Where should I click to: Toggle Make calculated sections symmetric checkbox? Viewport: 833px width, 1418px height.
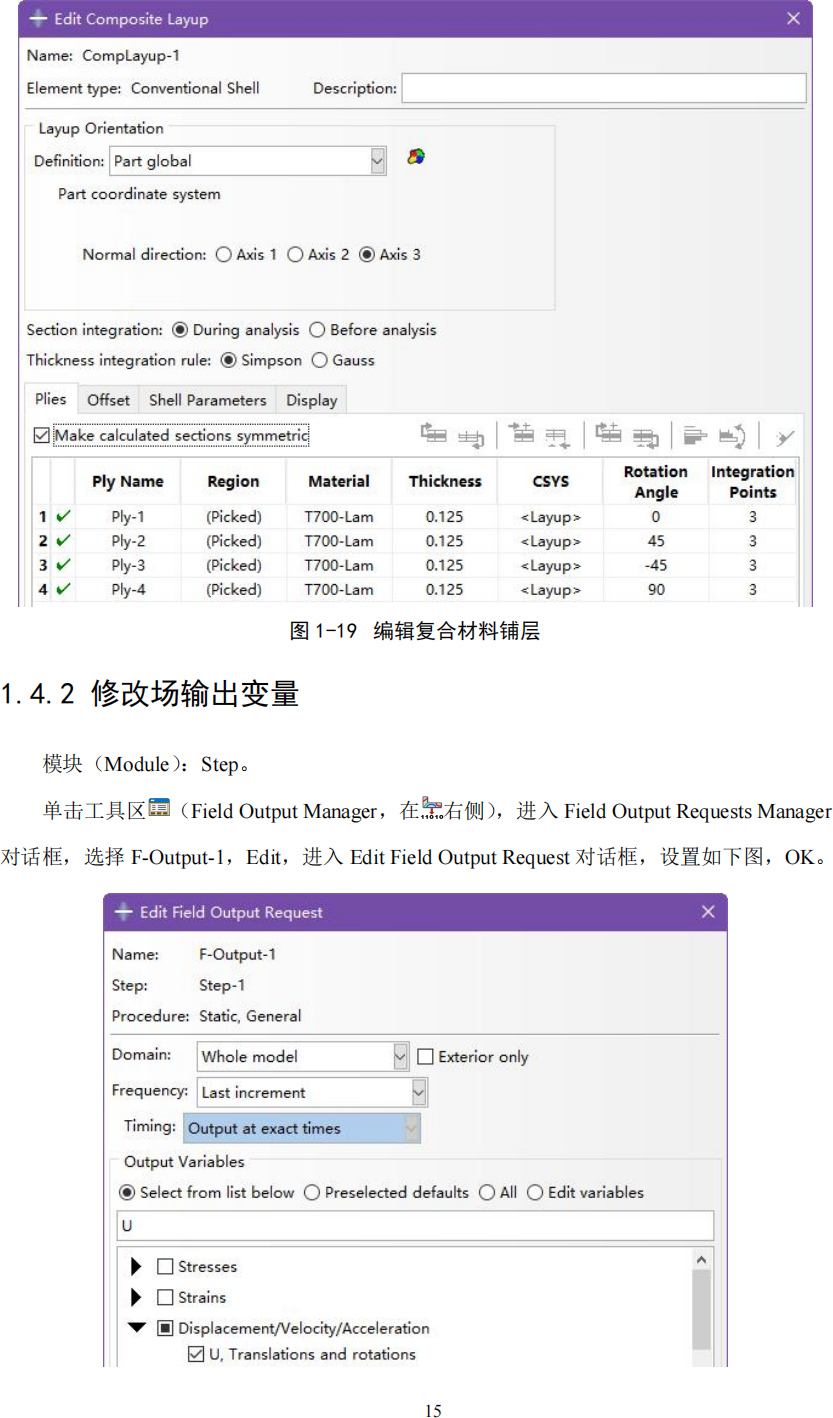click(41, 435)
